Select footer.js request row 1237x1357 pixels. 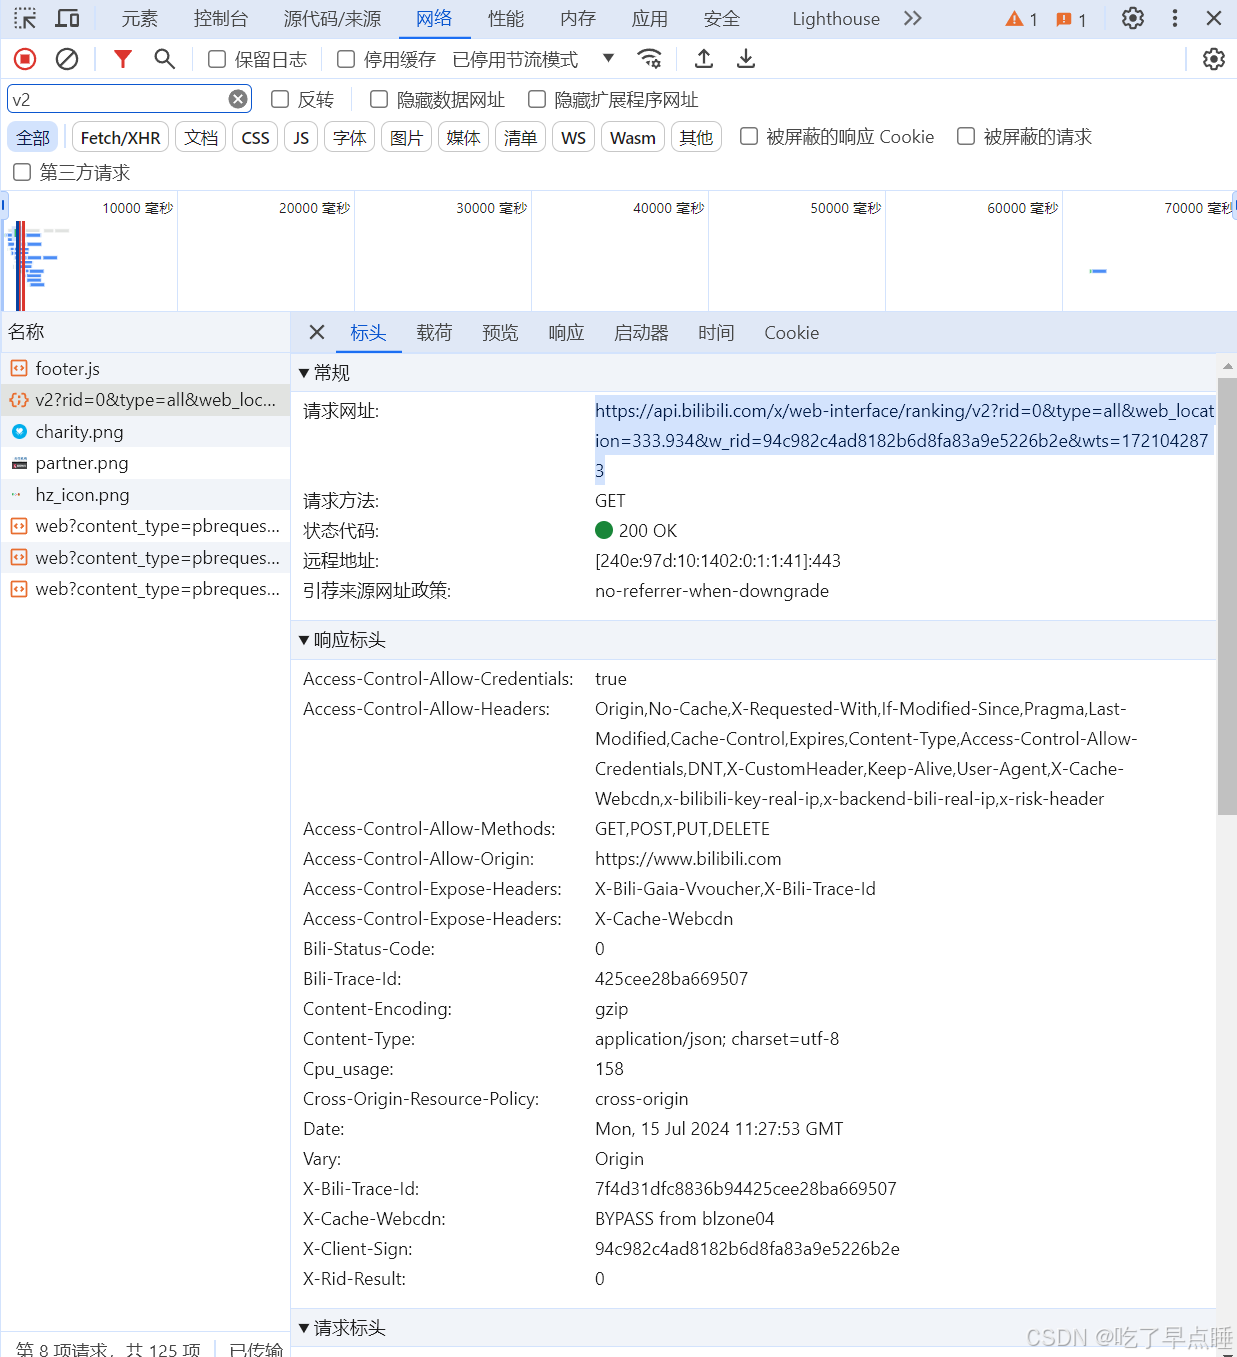pos(145,368)
